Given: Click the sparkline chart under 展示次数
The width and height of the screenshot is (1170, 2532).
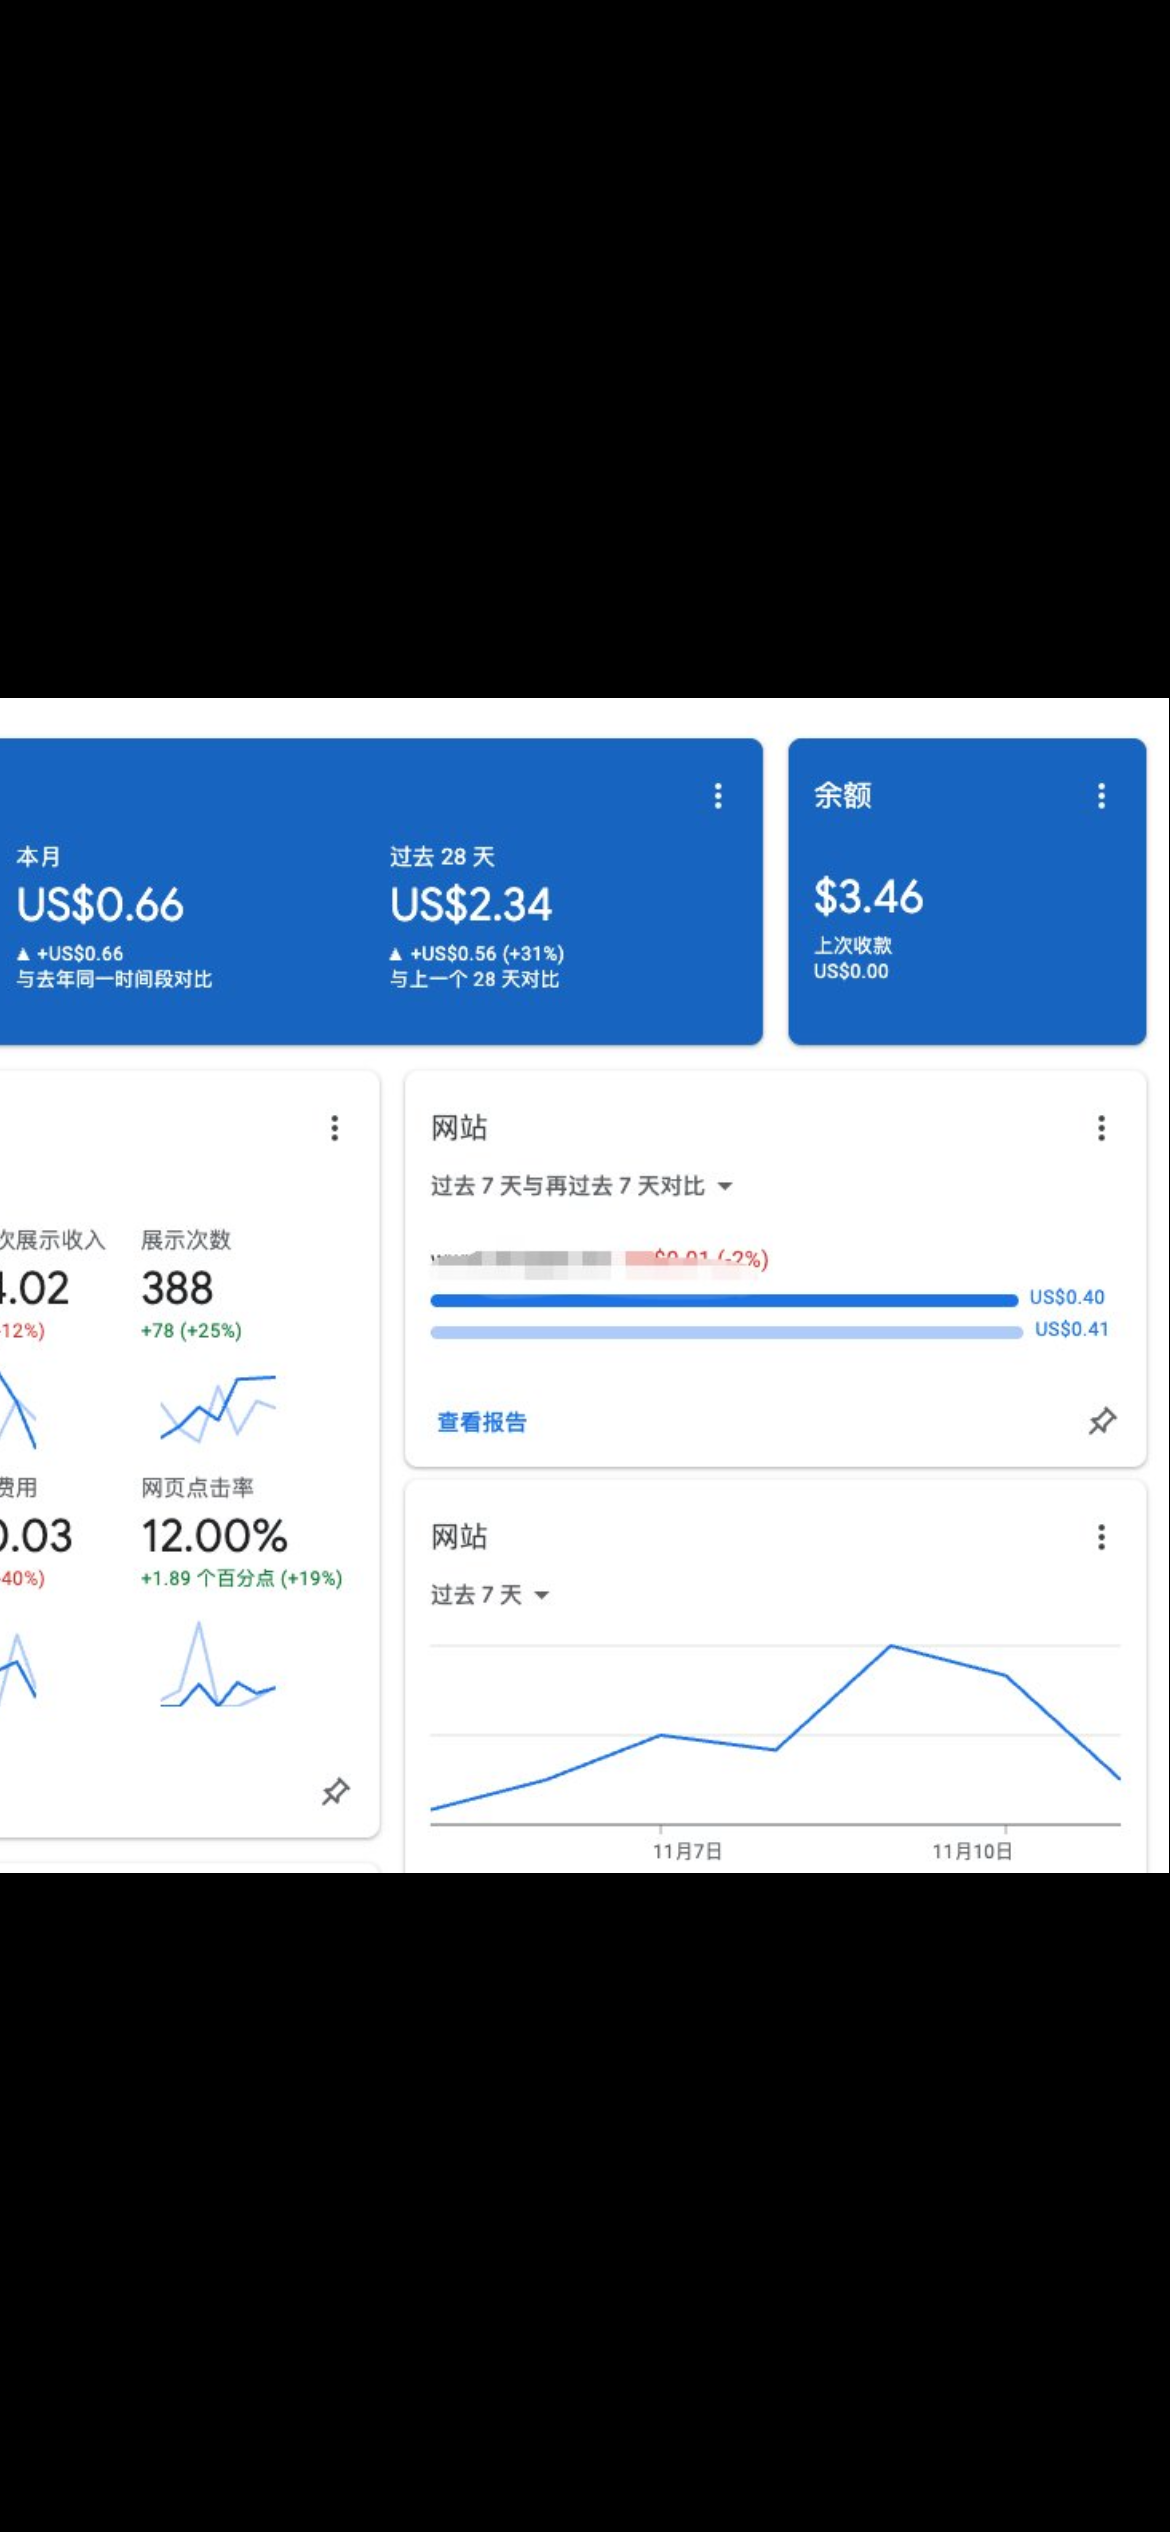Looking at the screenshot, I should click(217, 1408).
